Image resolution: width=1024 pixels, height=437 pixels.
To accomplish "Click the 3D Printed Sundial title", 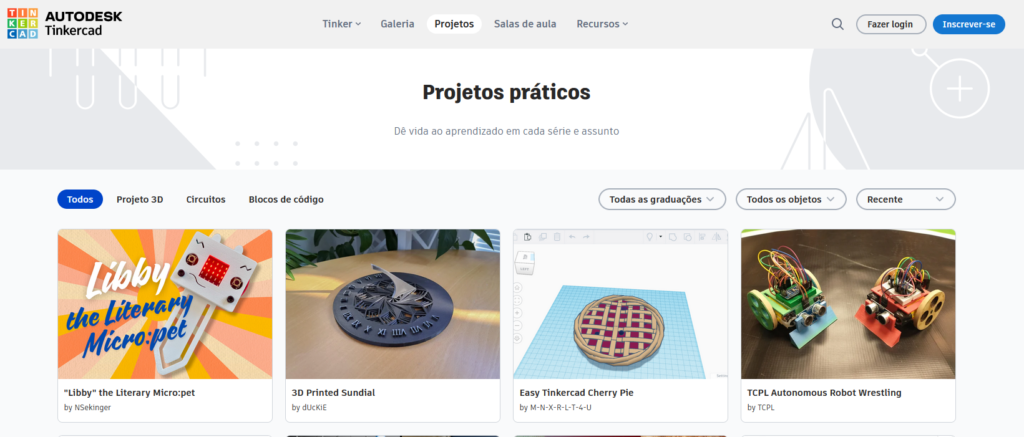I will (333, 393).
